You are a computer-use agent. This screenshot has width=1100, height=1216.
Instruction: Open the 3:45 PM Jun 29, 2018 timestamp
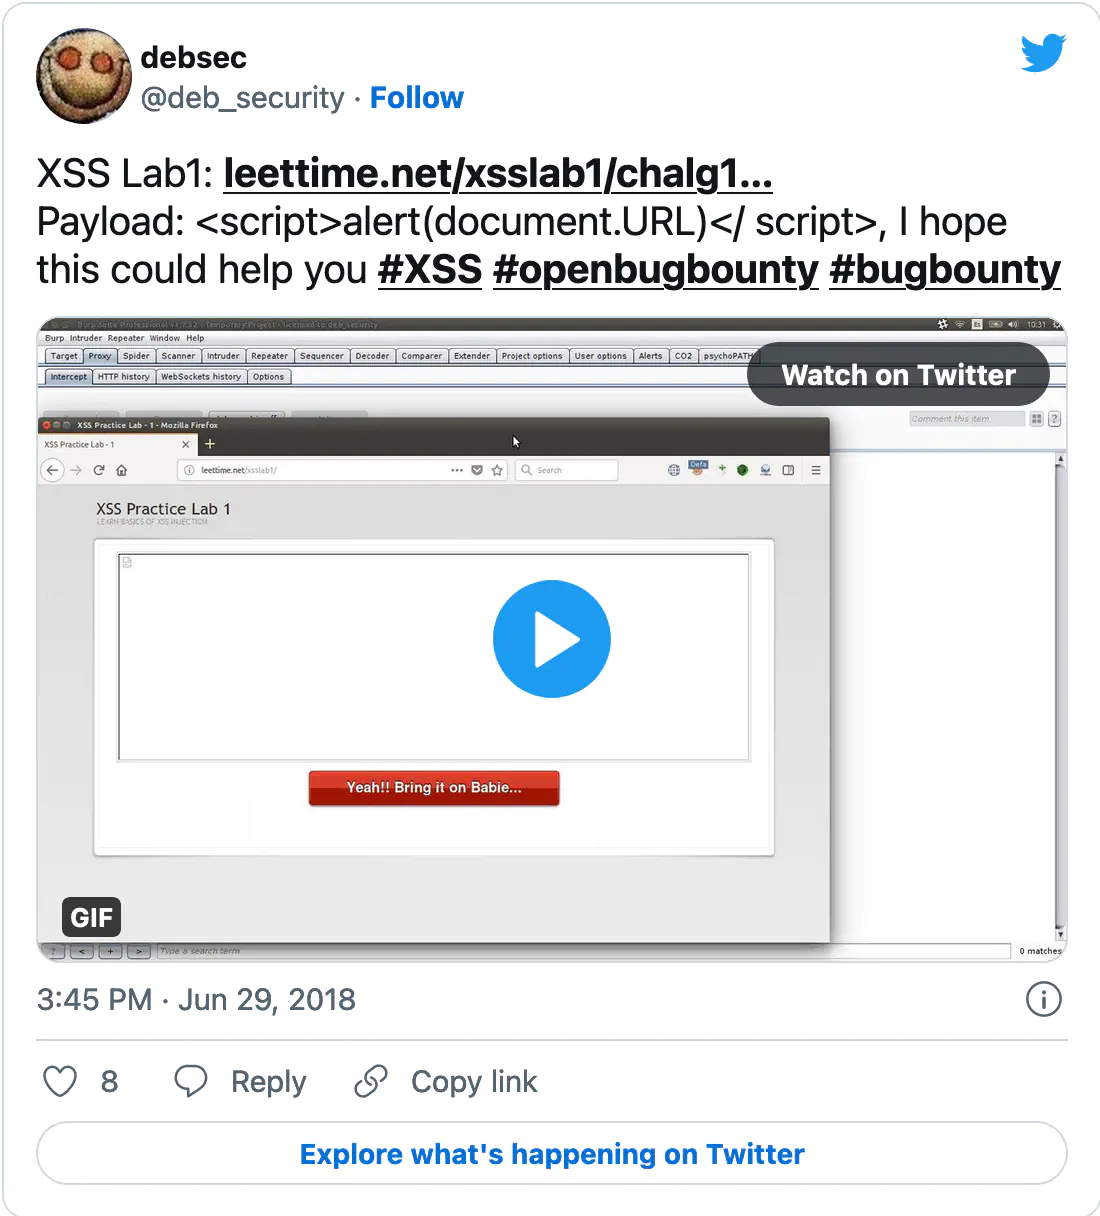click(x=196, y=999)
